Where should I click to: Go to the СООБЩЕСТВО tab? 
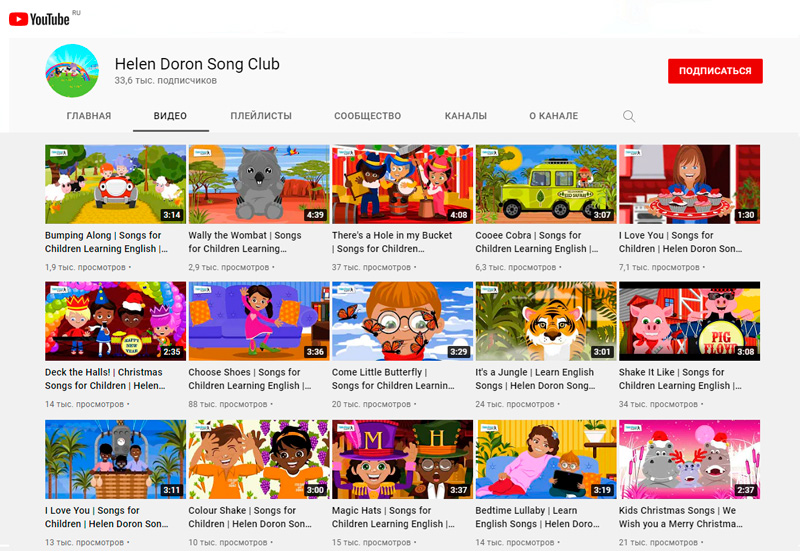coord(367,116)
